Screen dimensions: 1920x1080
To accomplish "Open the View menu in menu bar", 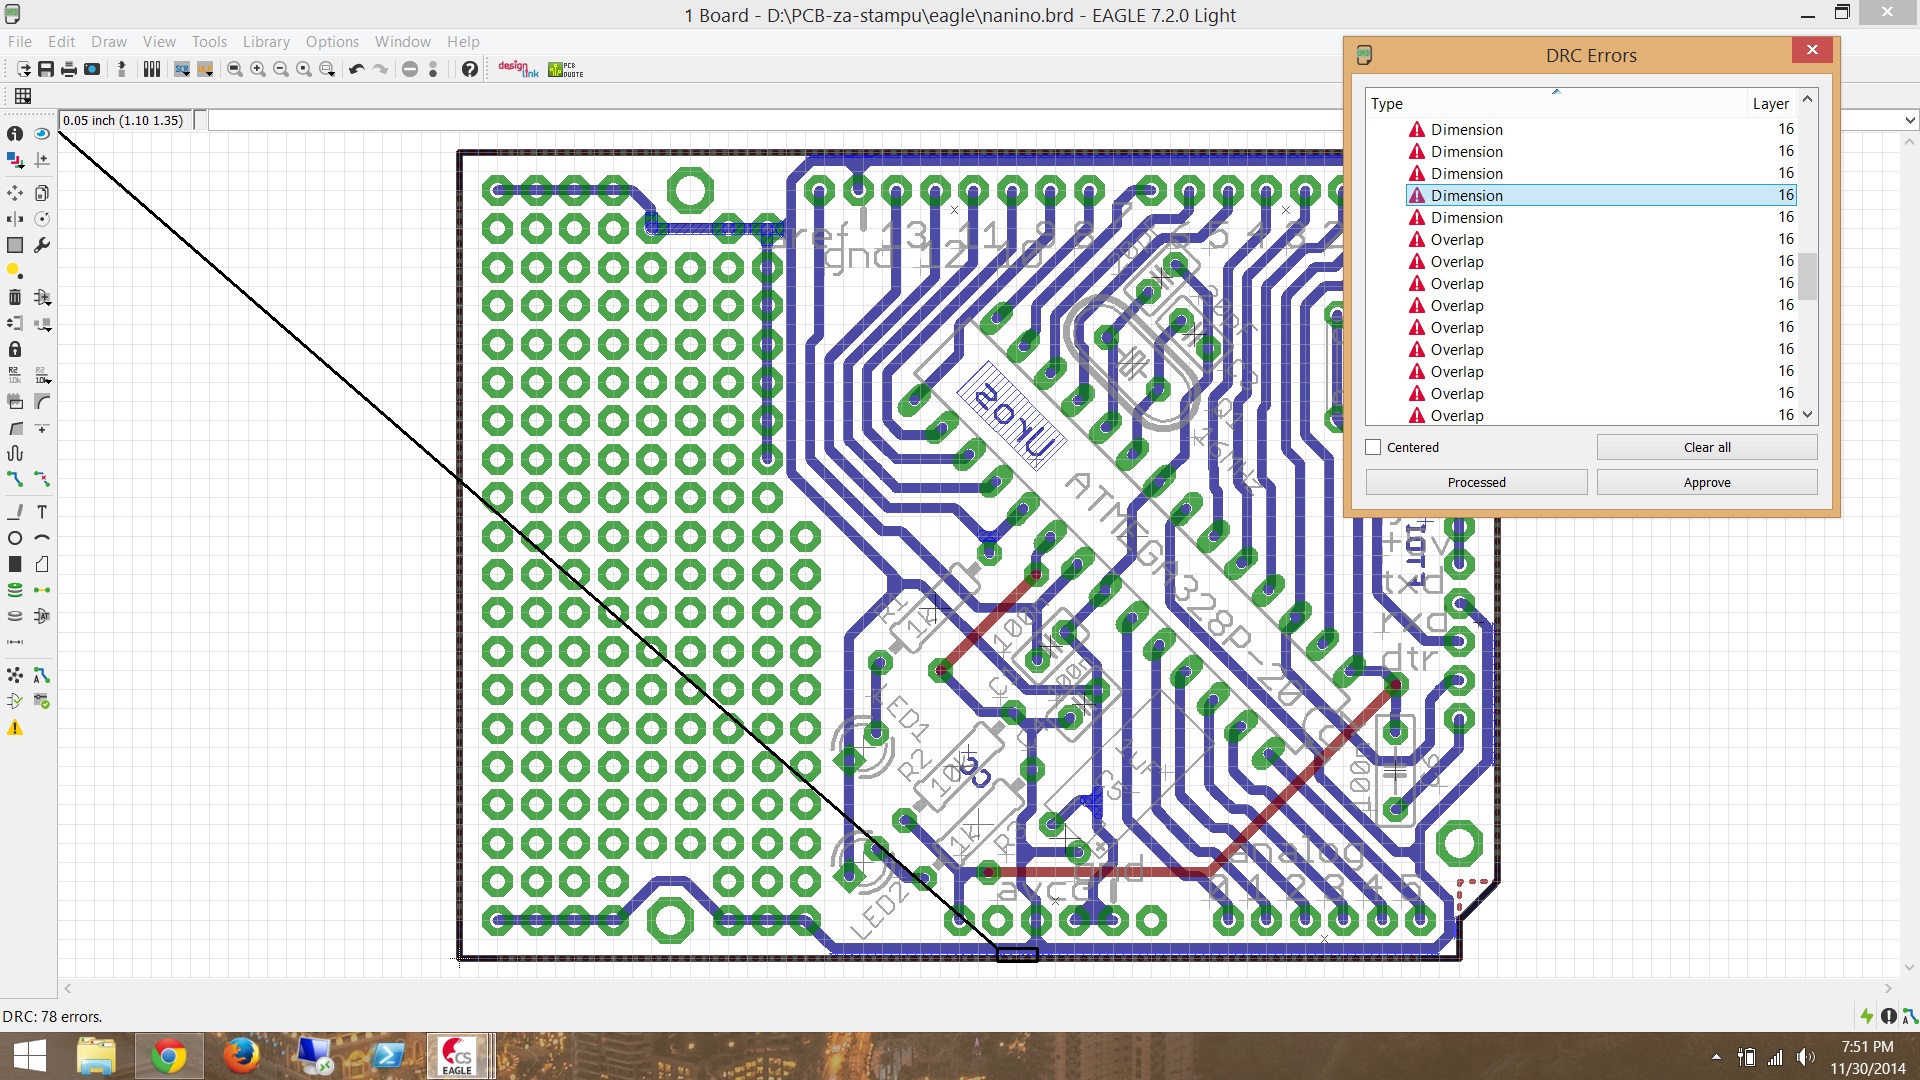I will (157, 41).
